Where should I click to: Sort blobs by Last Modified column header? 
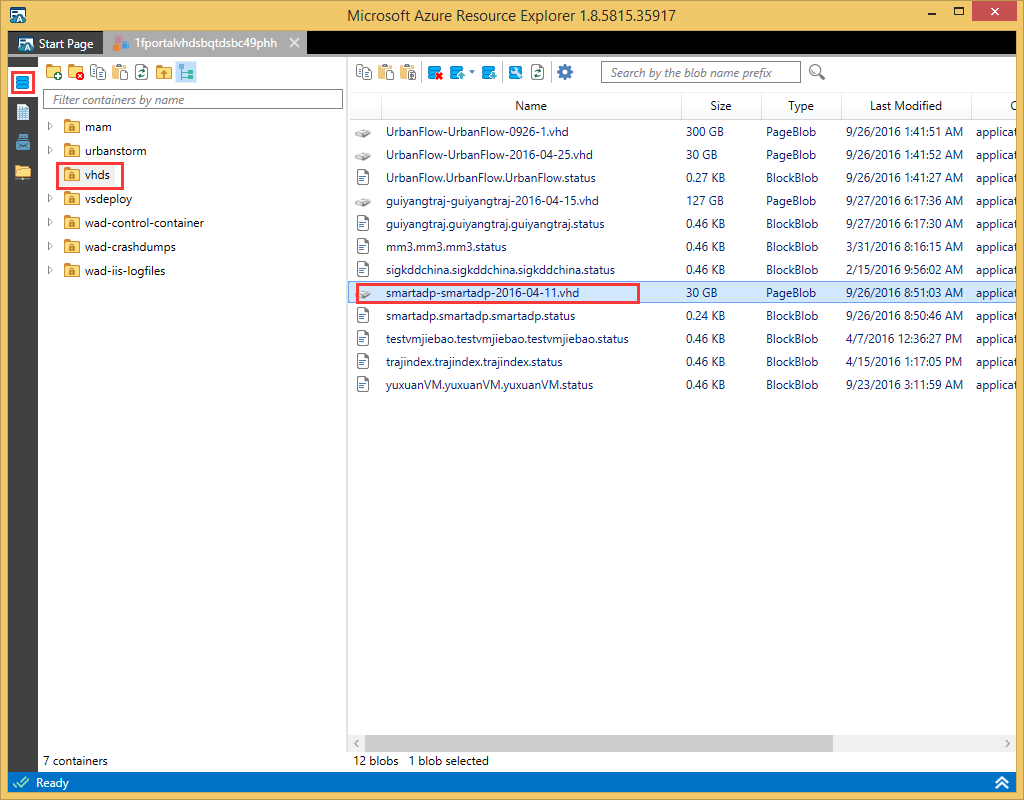click(905, 106)
